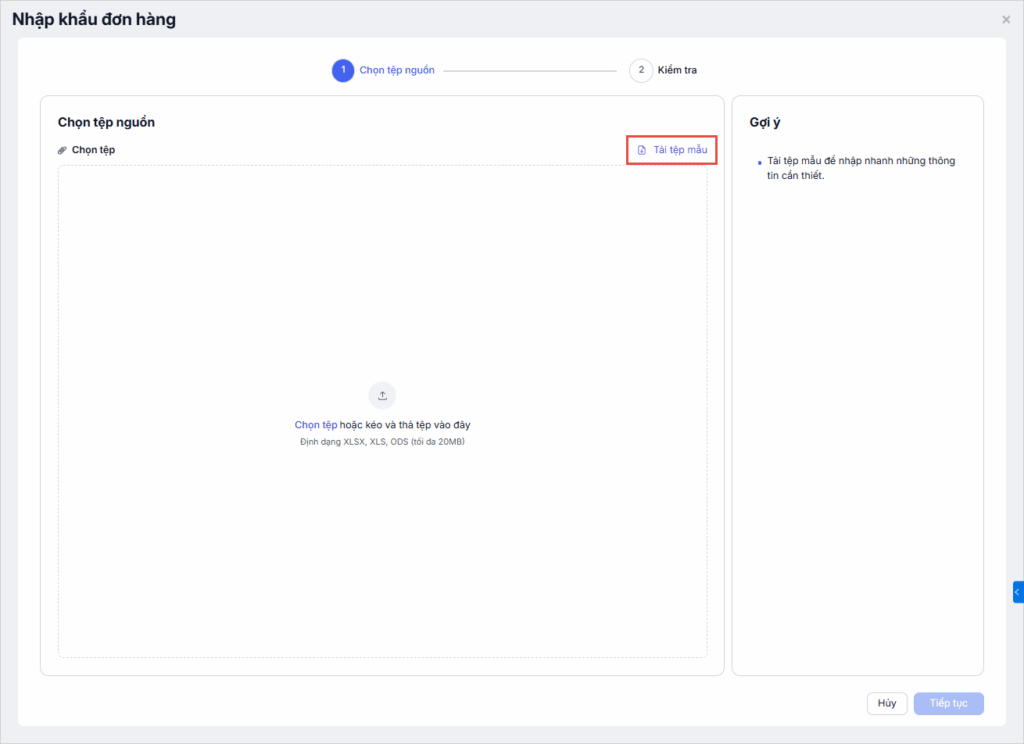
Task: Click the bullet marker in Gợi ý panel
Action: click(759, 162)
